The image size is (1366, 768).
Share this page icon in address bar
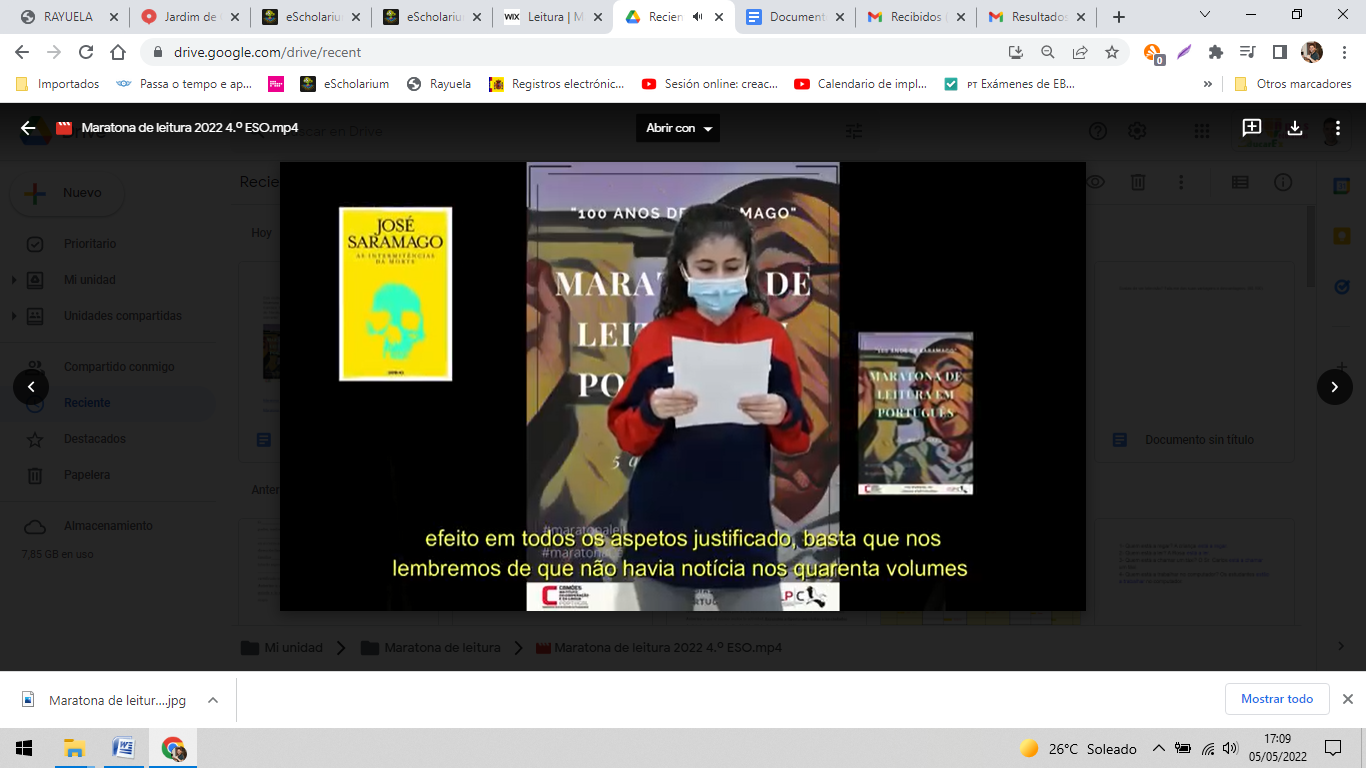[x=1080, y=52]
